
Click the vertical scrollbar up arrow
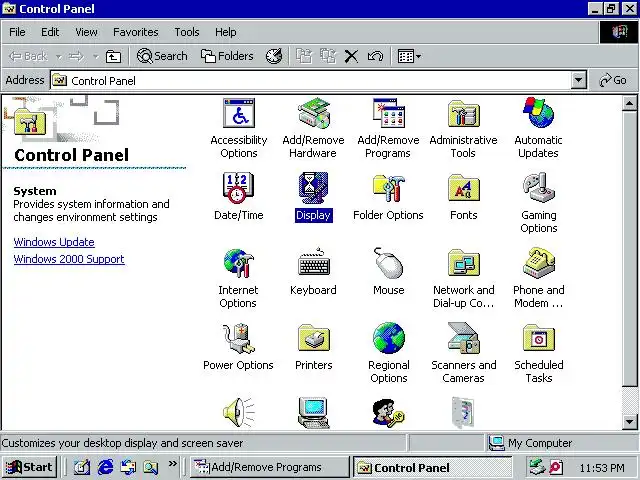pyautogui.click(x=629, y=104)
